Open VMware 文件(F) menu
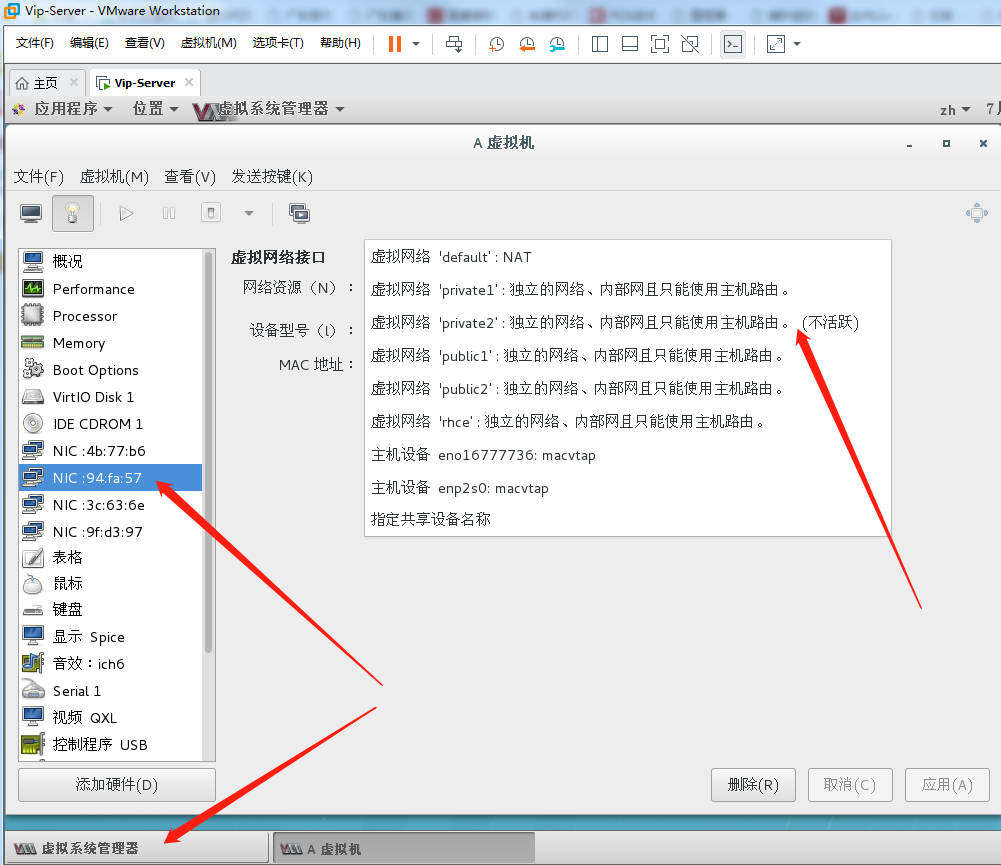This screenshot has width=1001, height=865. (34, 43)
